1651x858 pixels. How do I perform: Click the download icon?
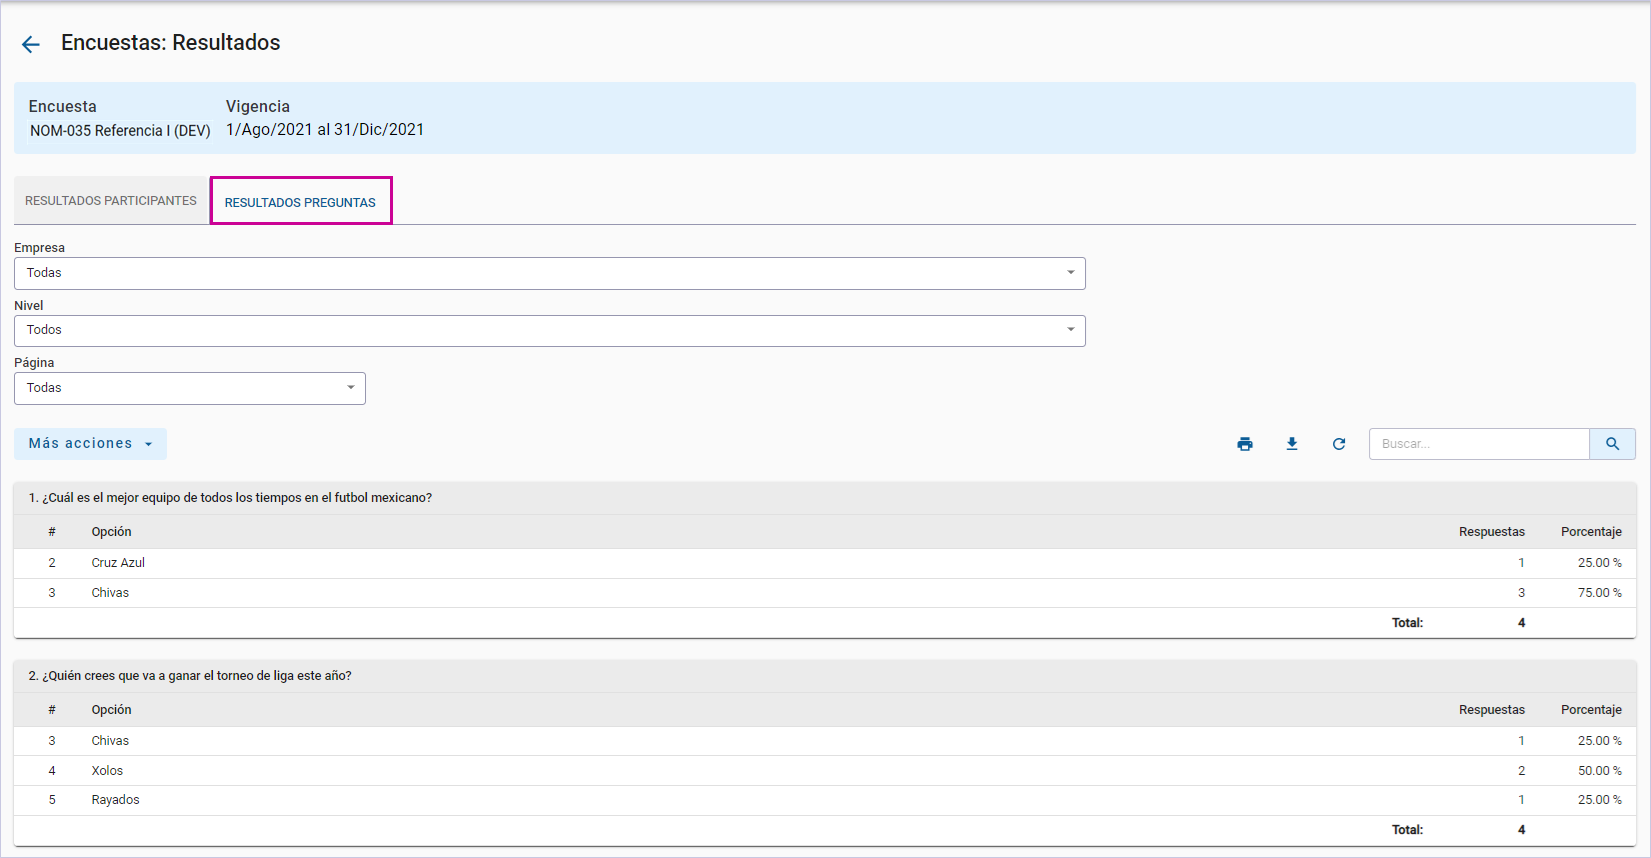(1292, 444)
